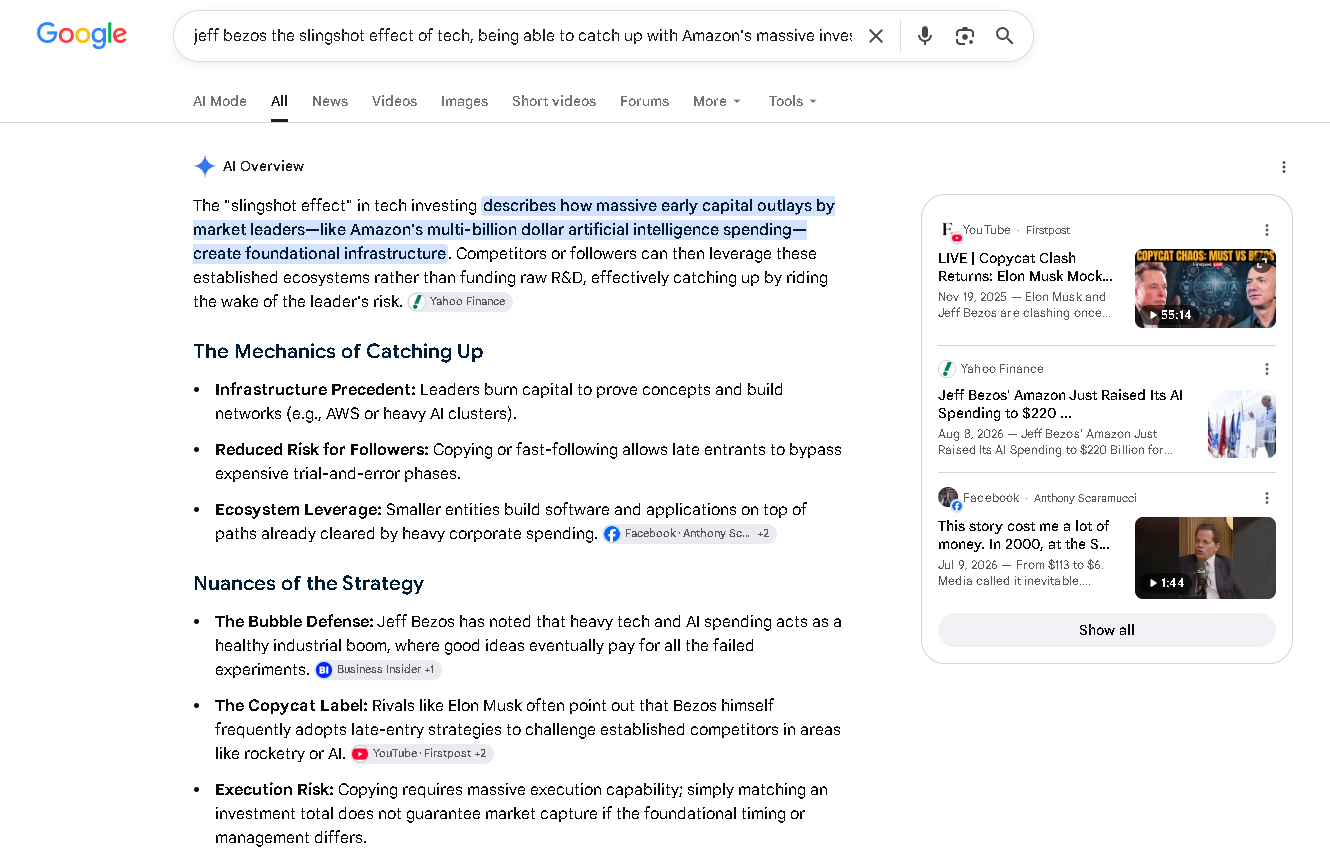Open the Copycat Clash Returns video title
The width and height of the screenshot is (1330, 857).
pyautogui.click(x=1026, y=267)
